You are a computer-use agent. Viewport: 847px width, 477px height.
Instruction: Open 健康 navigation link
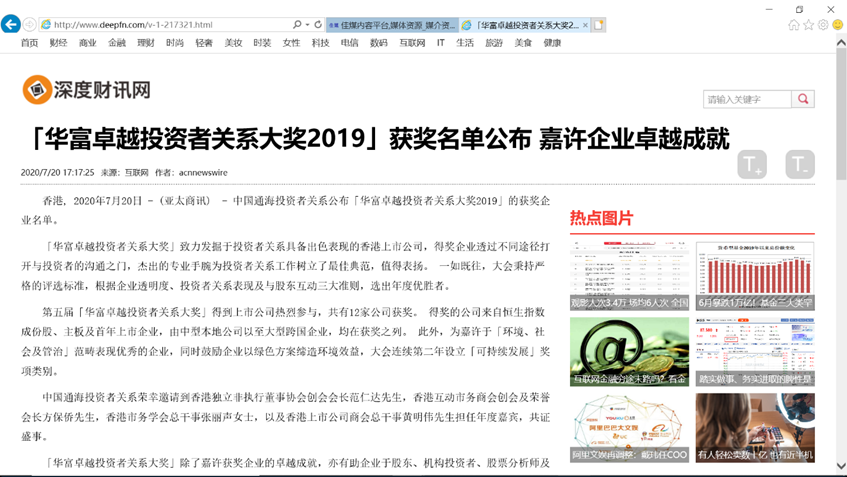click(x=552, y=43)
